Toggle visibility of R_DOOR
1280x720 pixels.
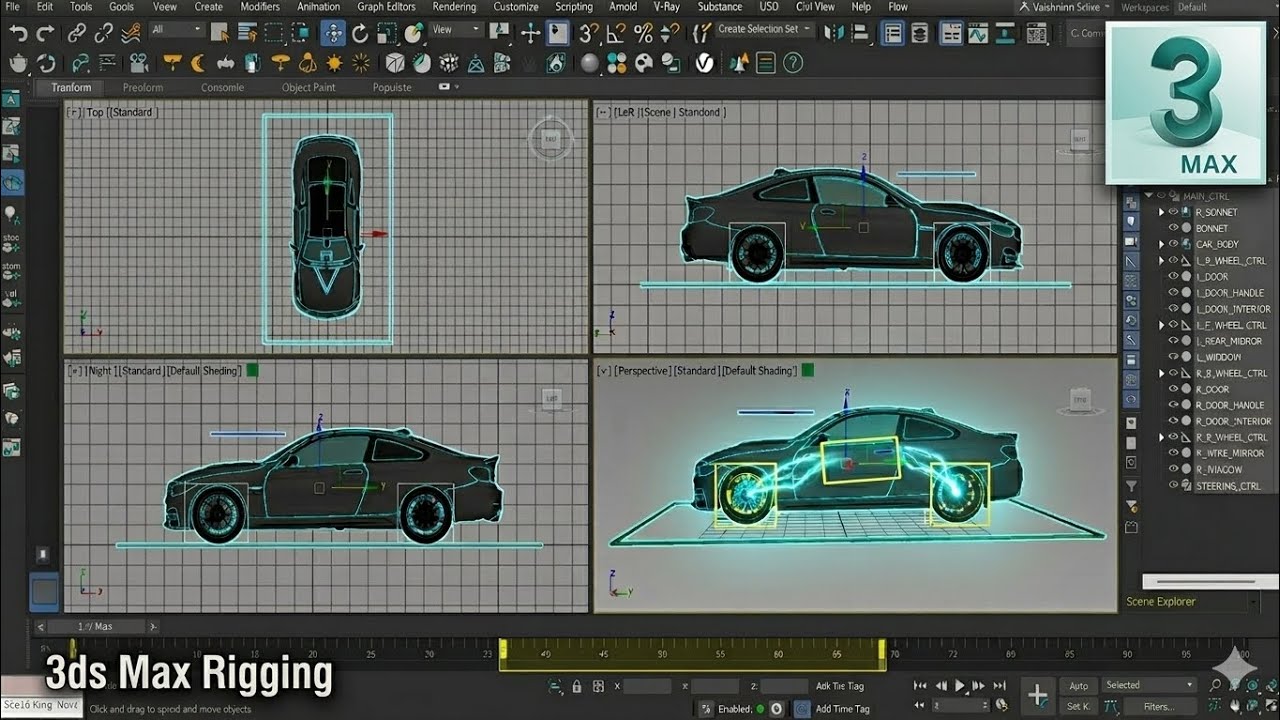click(x=1175, y=389)
